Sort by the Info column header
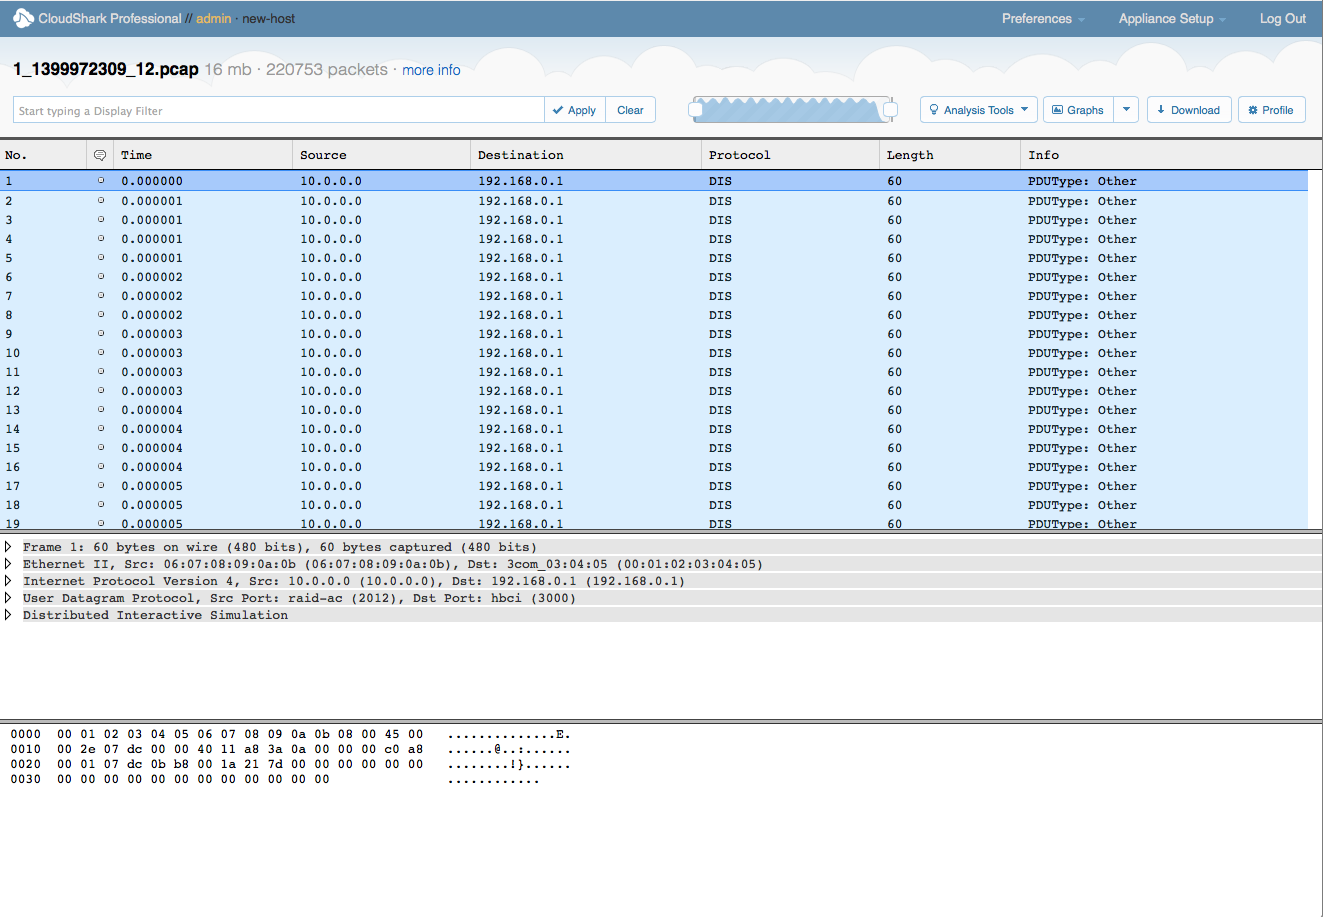This screenshot has width=1323, height=917. pyautogui.click(x=1171, y=155)
